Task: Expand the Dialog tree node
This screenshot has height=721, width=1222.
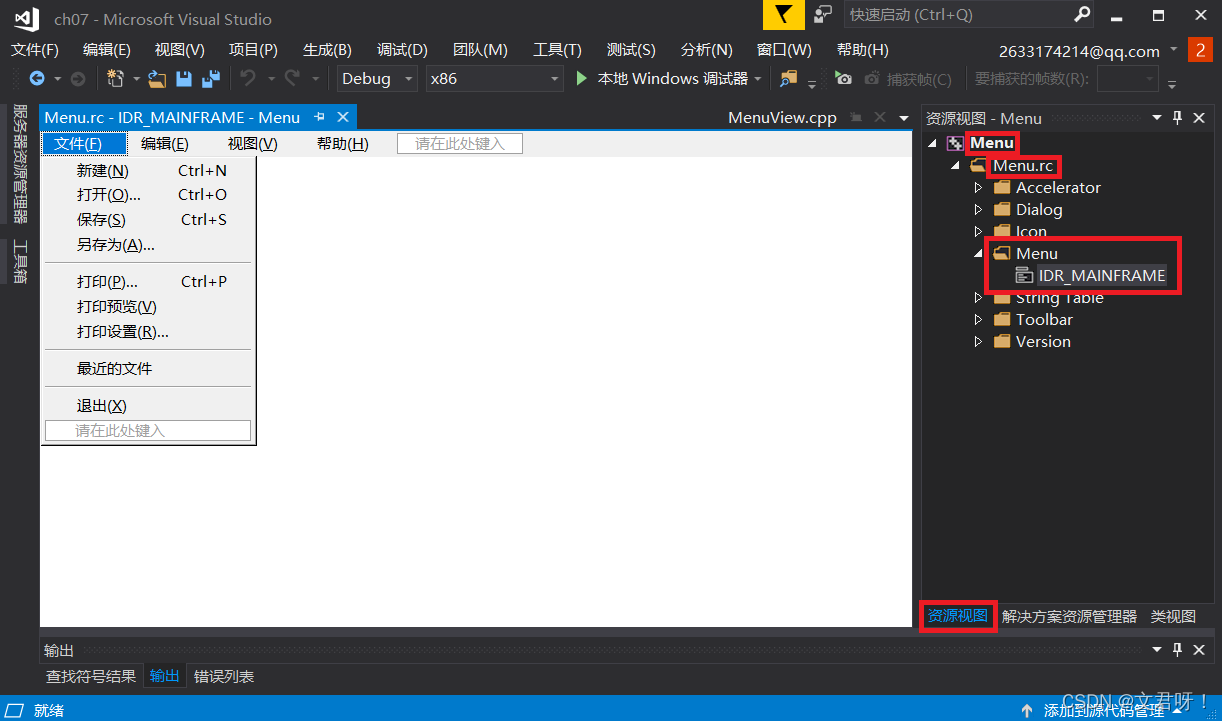Action: (x=978, y=209)
